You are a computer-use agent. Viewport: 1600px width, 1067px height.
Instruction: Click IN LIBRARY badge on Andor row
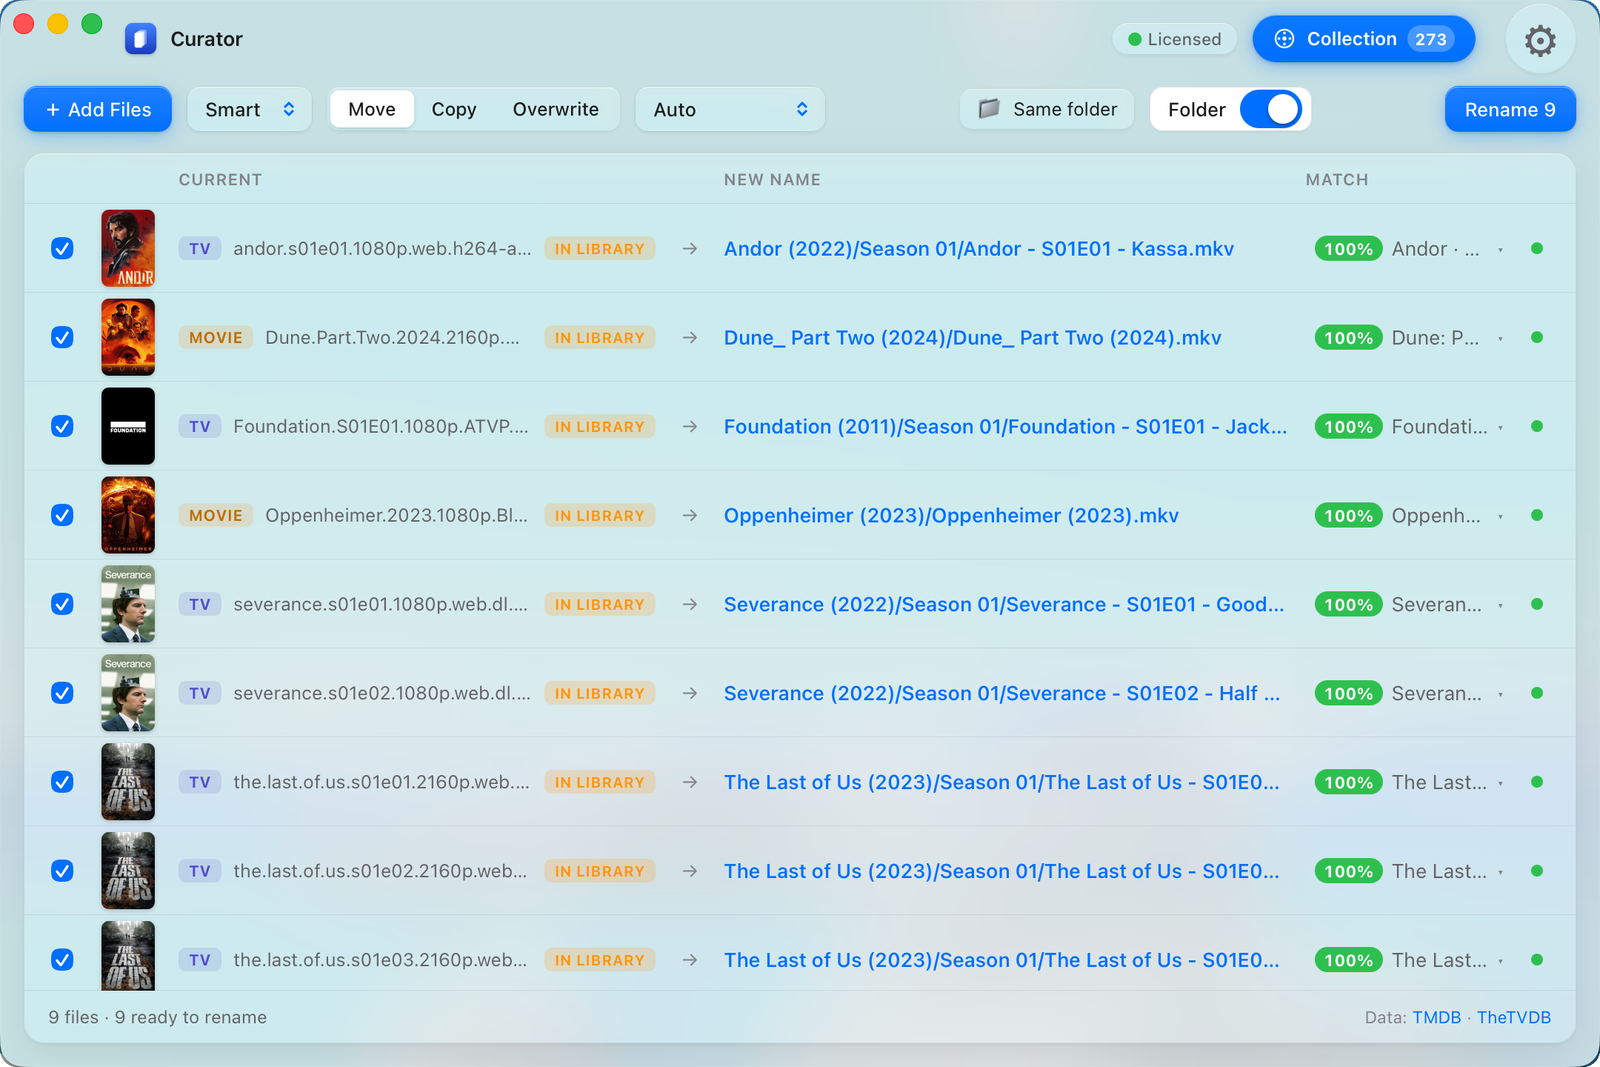[600, 248]
